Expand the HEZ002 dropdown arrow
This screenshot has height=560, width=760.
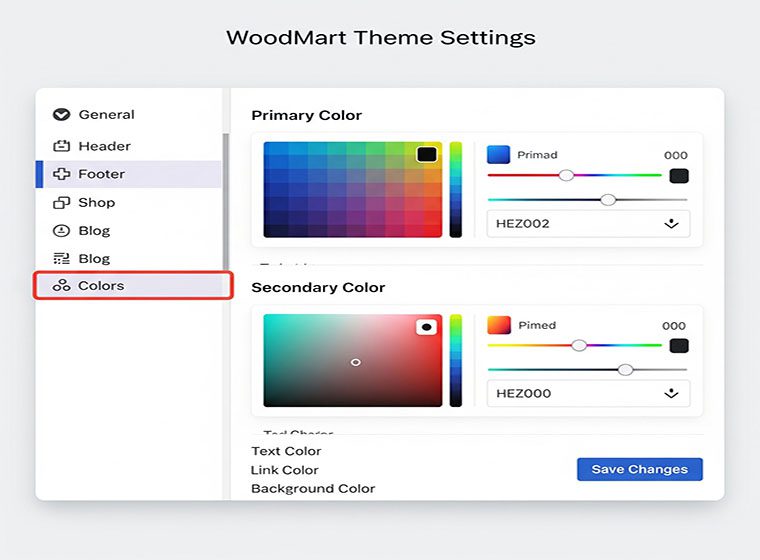coord(671,224)
